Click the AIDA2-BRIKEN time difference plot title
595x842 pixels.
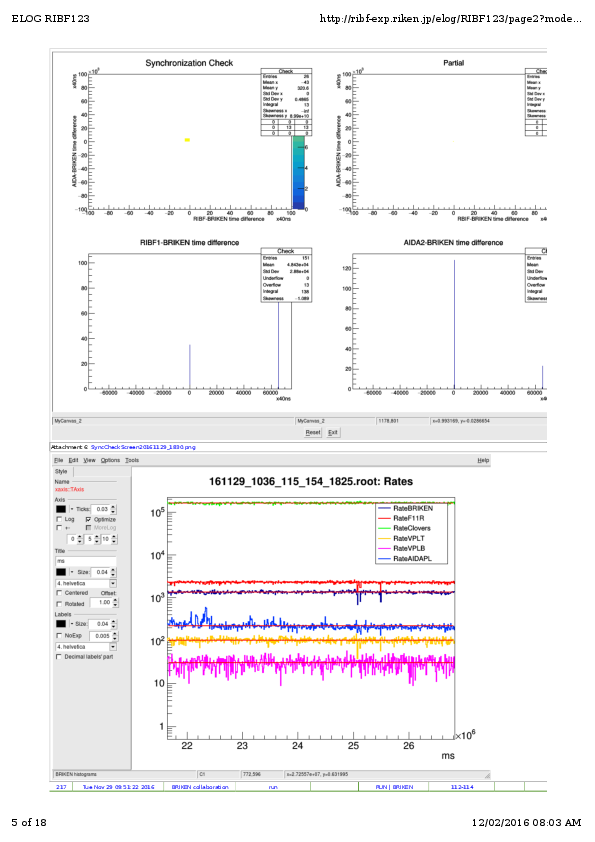pos(453,243)
